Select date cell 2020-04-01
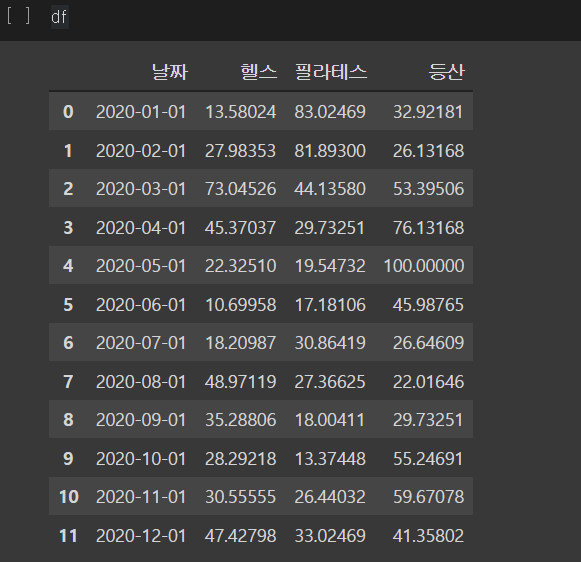The width and height of the screenshot is (581, 562). [x=141, y=227]
